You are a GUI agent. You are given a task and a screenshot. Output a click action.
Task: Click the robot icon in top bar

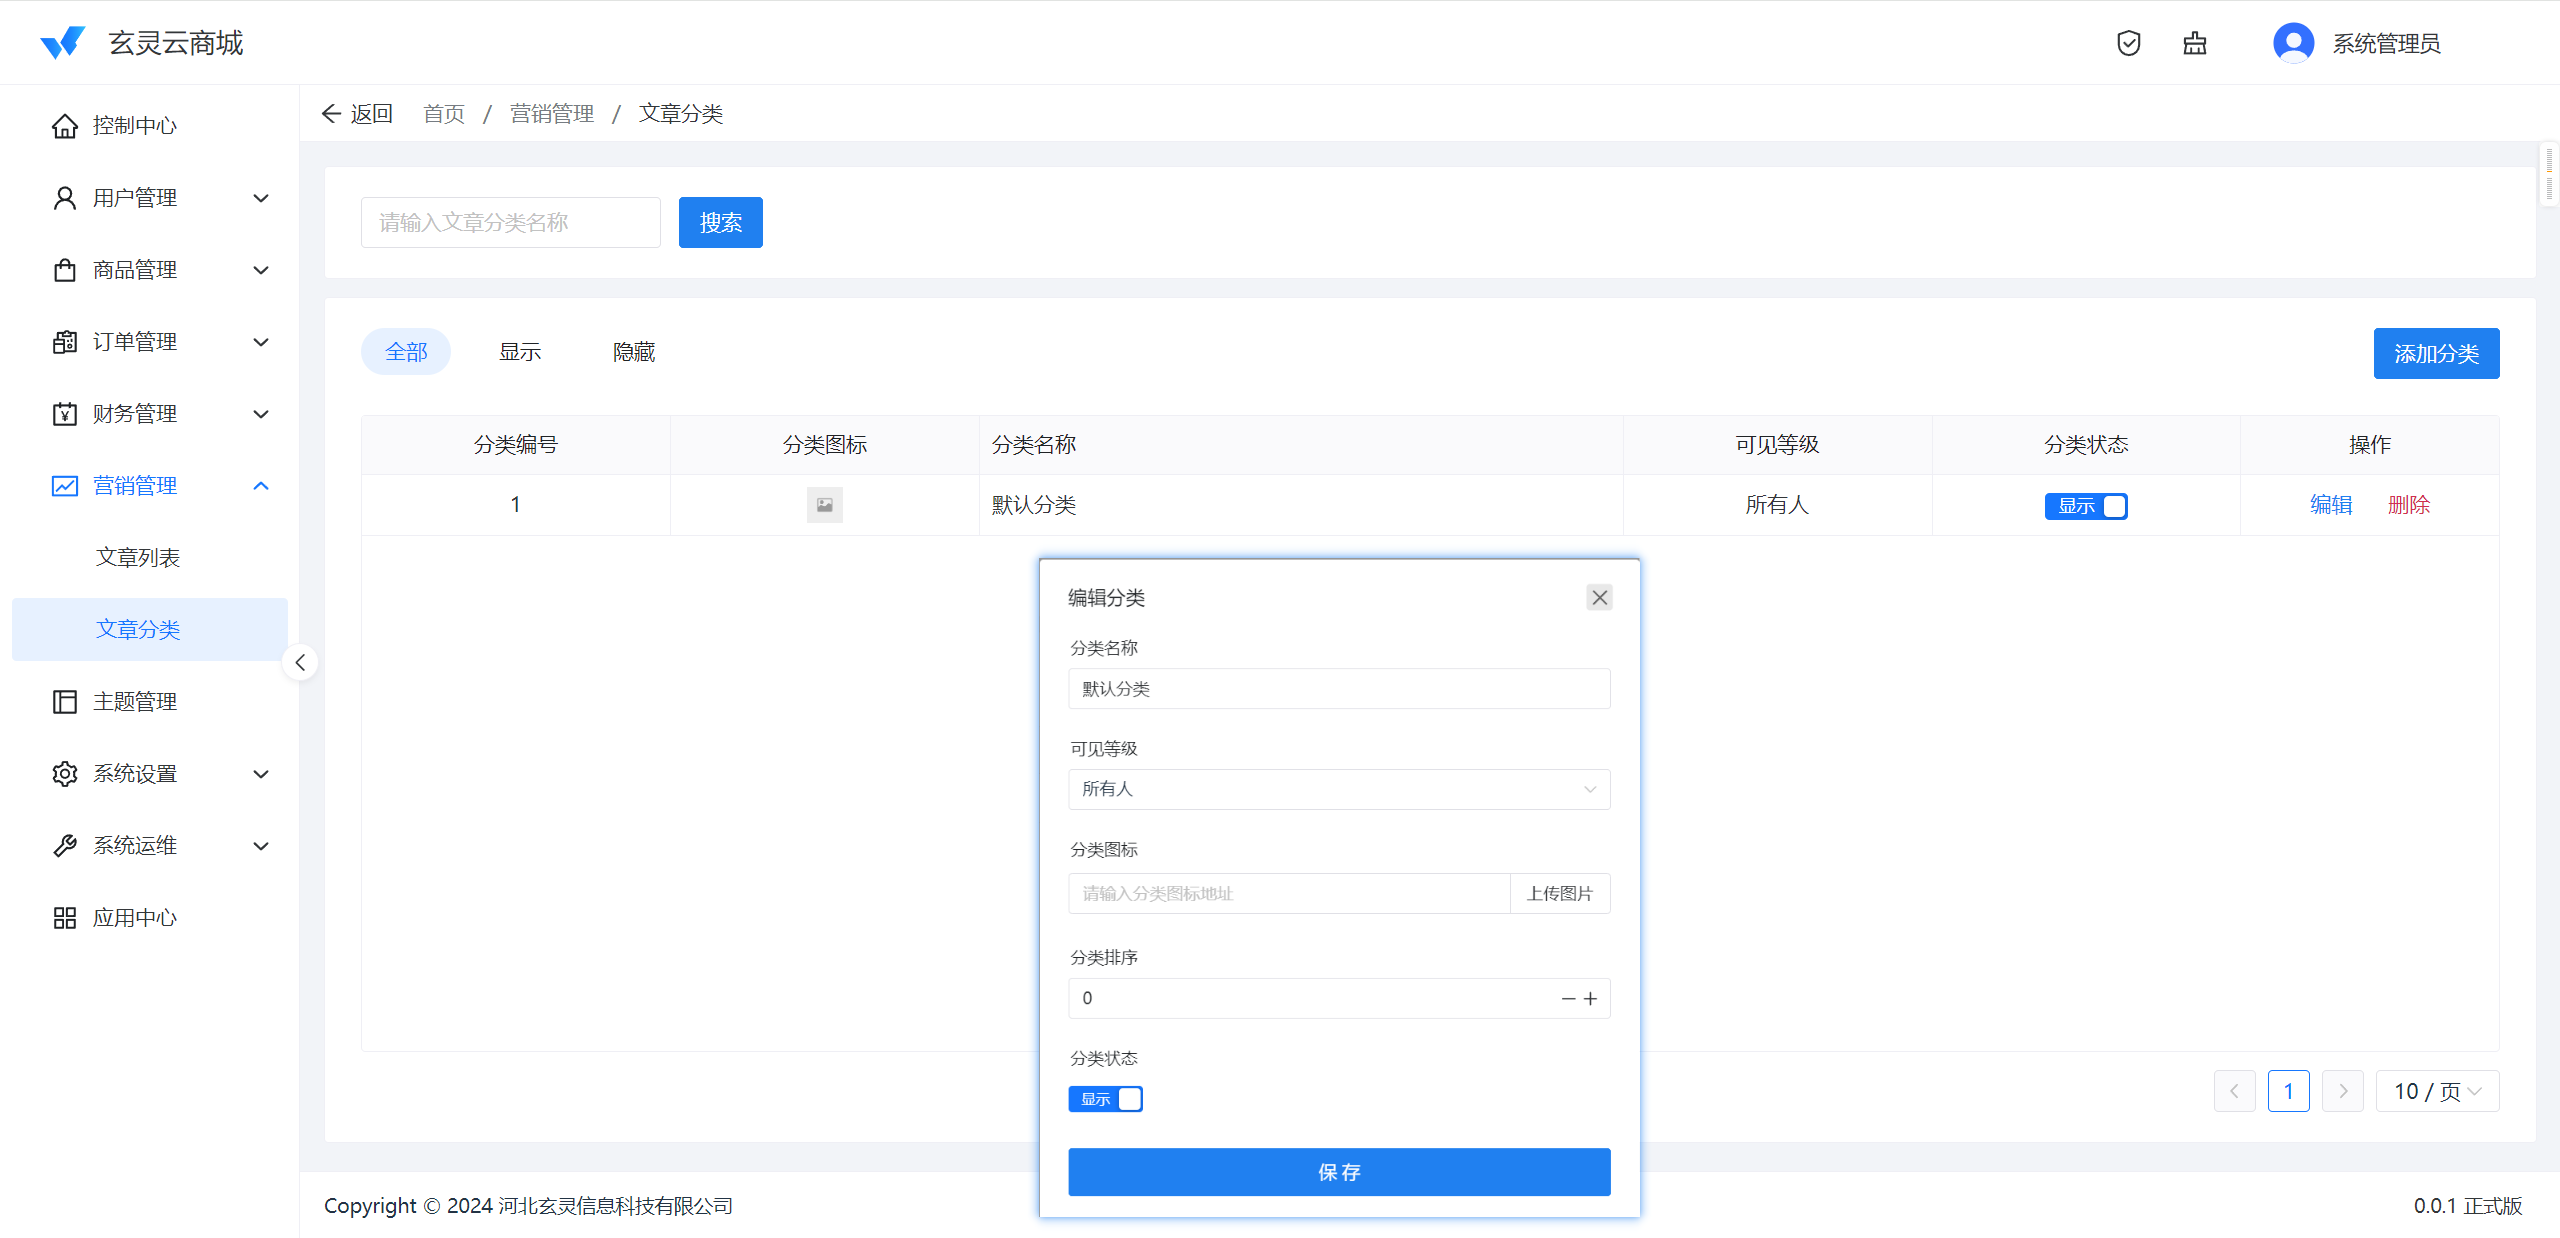tap(2194, 43)
